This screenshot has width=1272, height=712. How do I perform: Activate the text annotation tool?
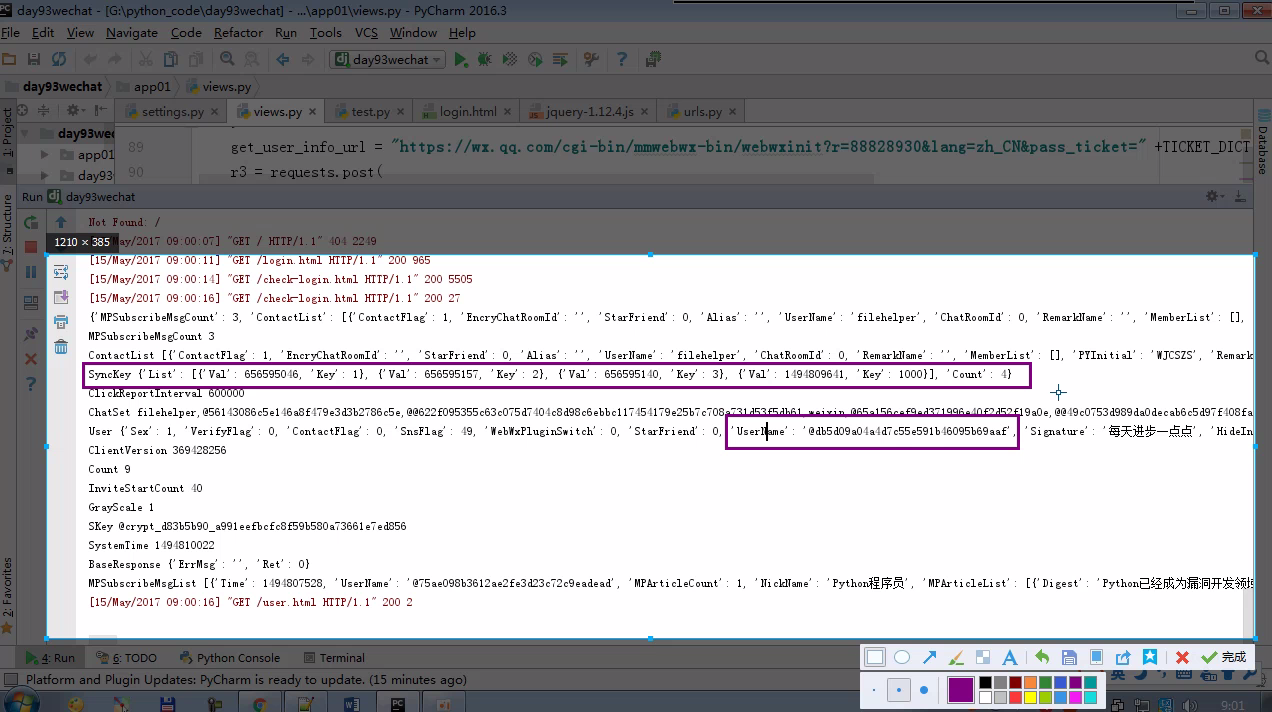pos(1010,657)
